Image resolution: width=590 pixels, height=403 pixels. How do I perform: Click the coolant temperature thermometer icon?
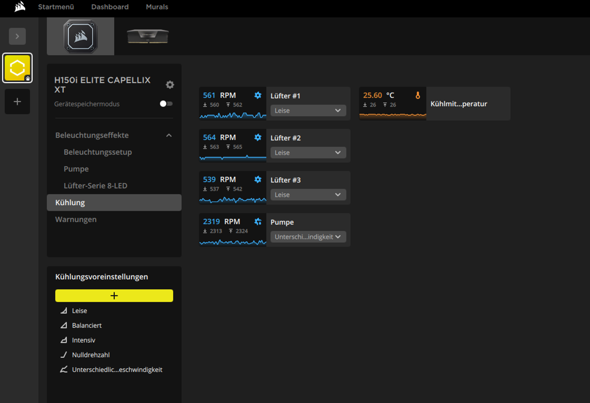tap(418, 95)
